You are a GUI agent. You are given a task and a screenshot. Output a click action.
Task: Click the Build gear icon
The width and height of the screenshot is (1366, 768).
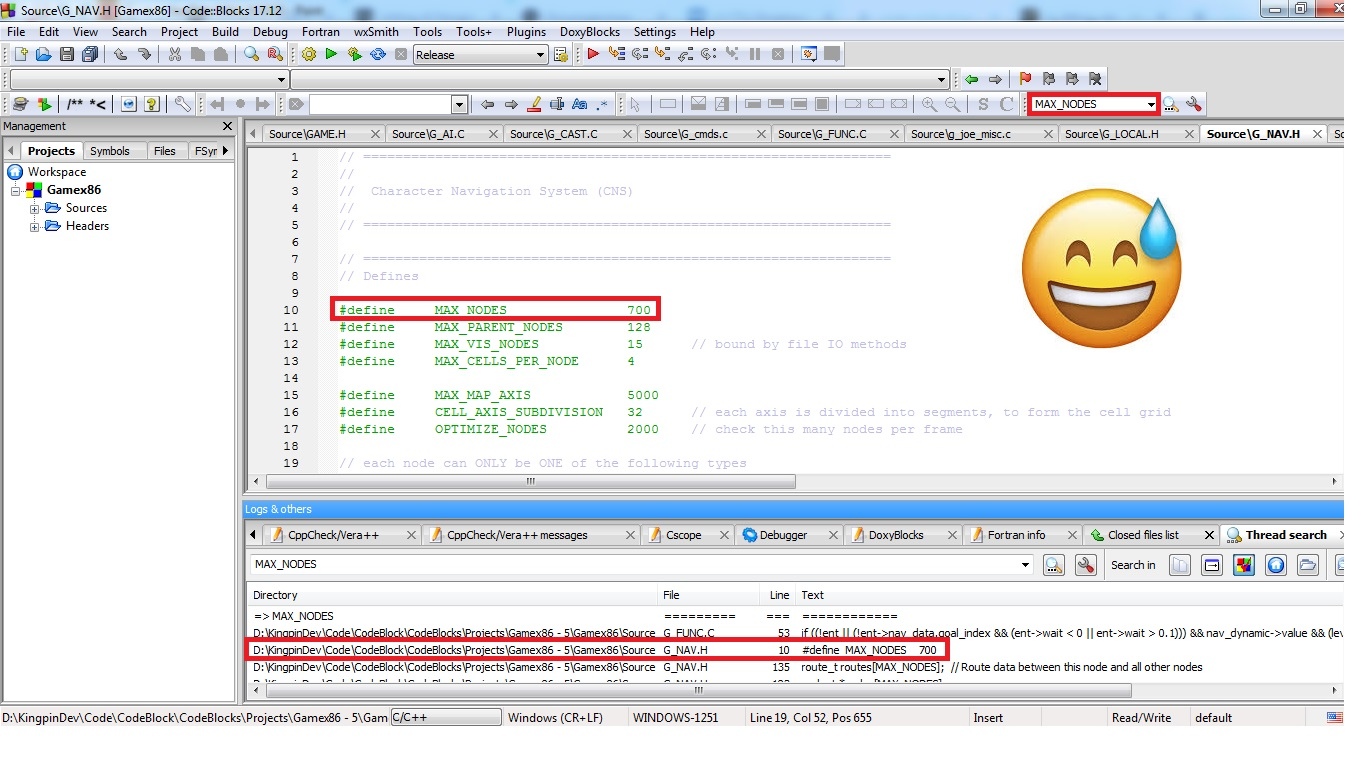(309, 54)
